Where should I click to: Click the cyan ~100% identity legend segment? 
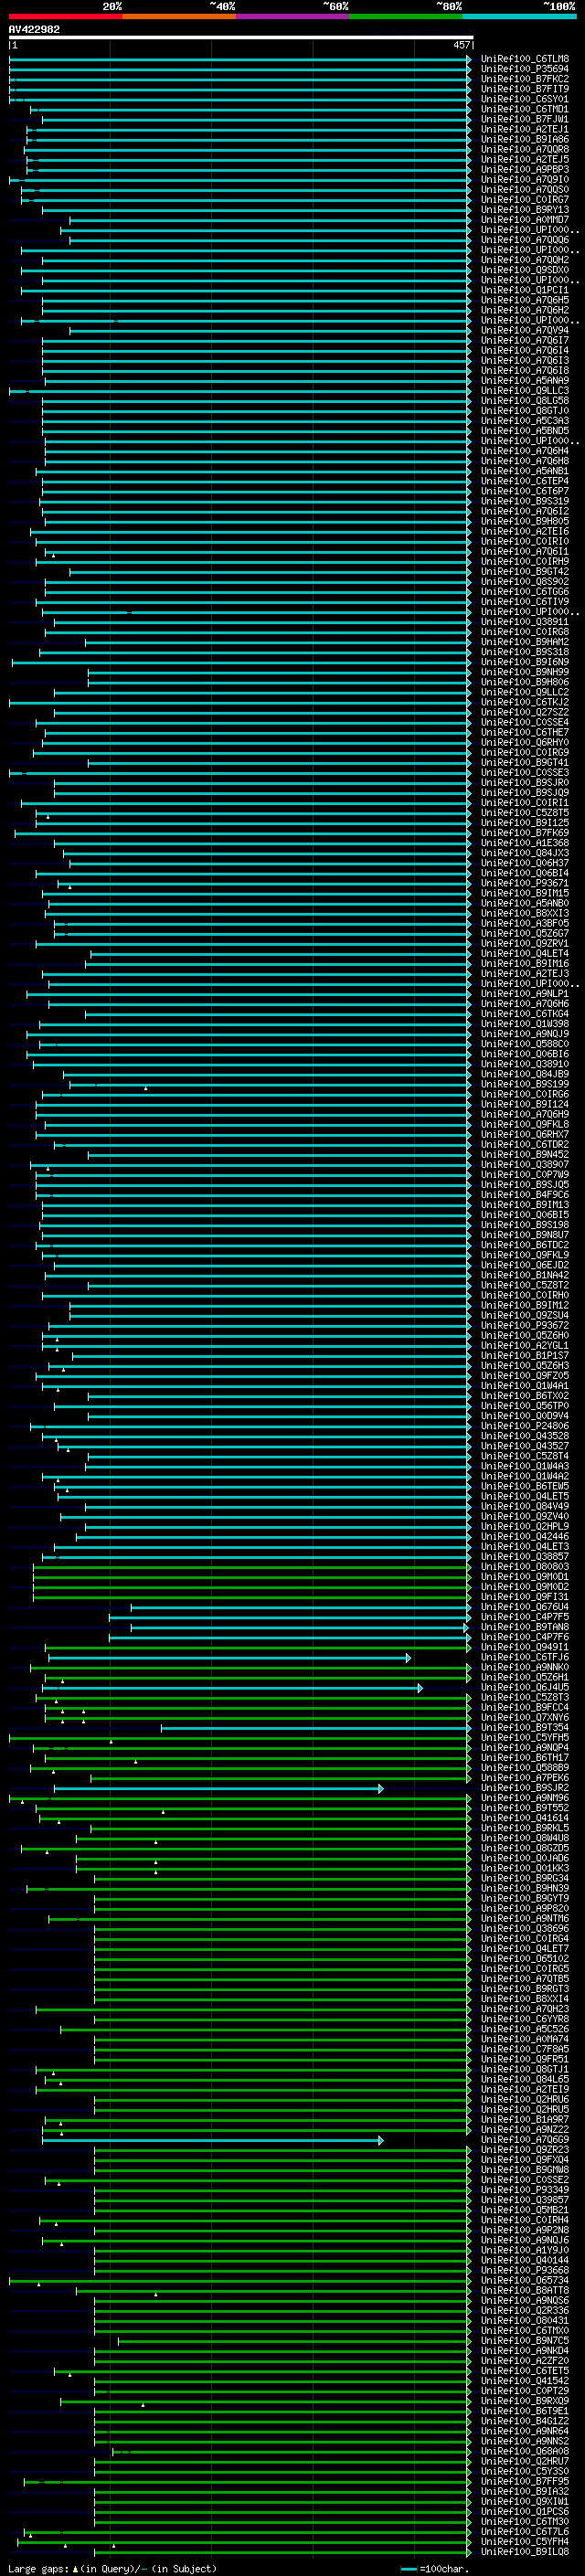coord(519,16)
